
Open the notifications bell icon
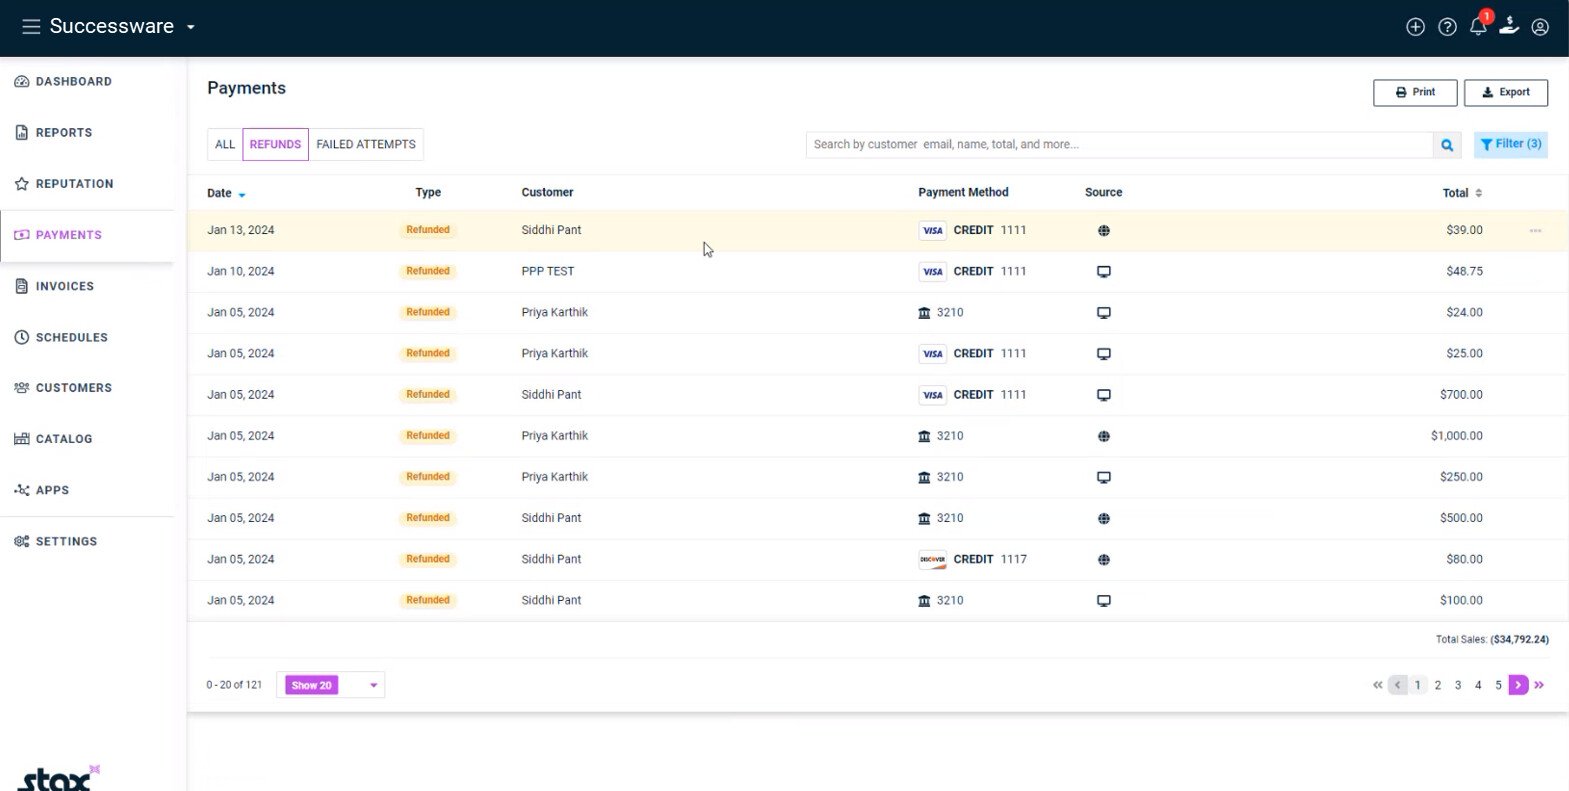1478,27
